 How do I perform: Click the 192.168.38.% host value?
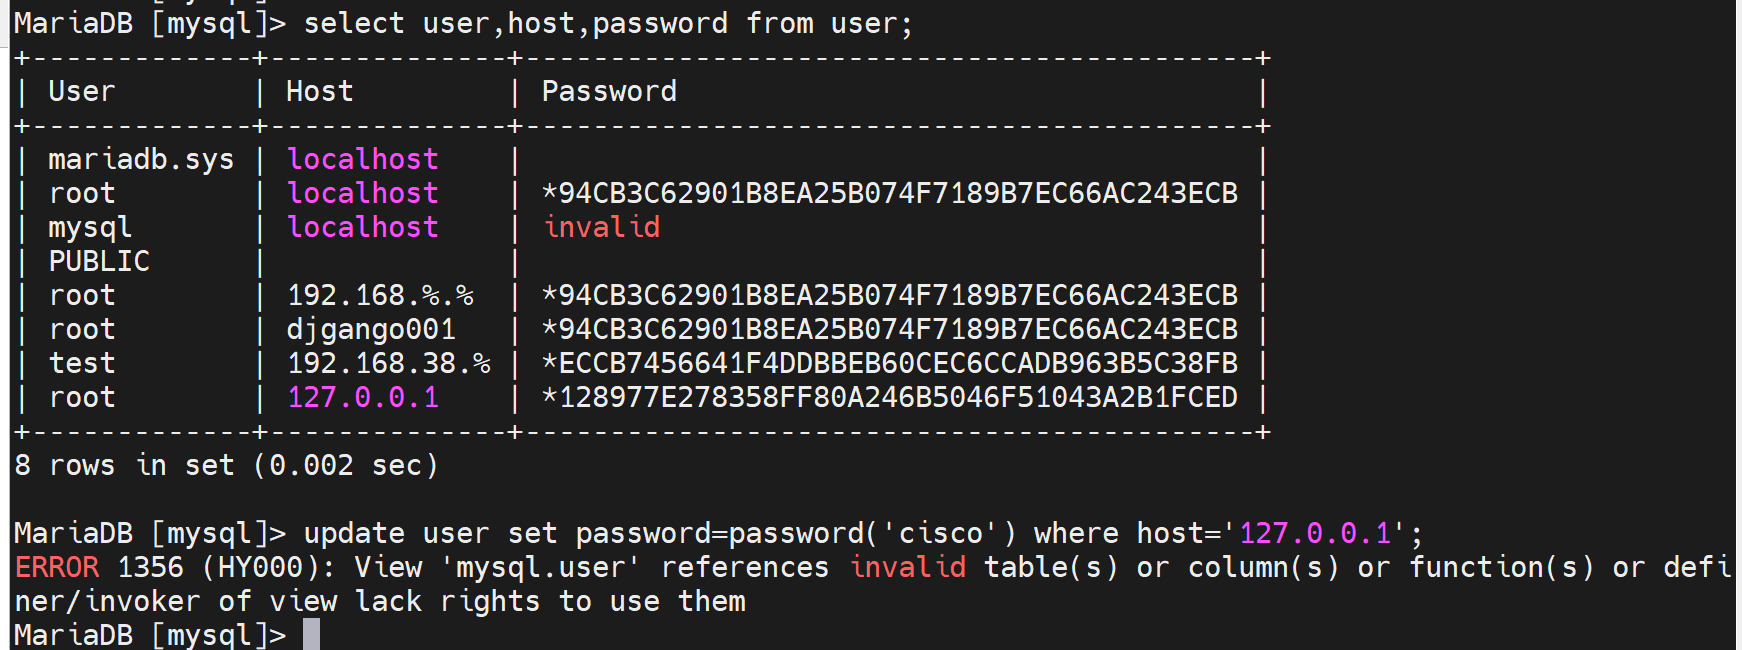[389, 364]
